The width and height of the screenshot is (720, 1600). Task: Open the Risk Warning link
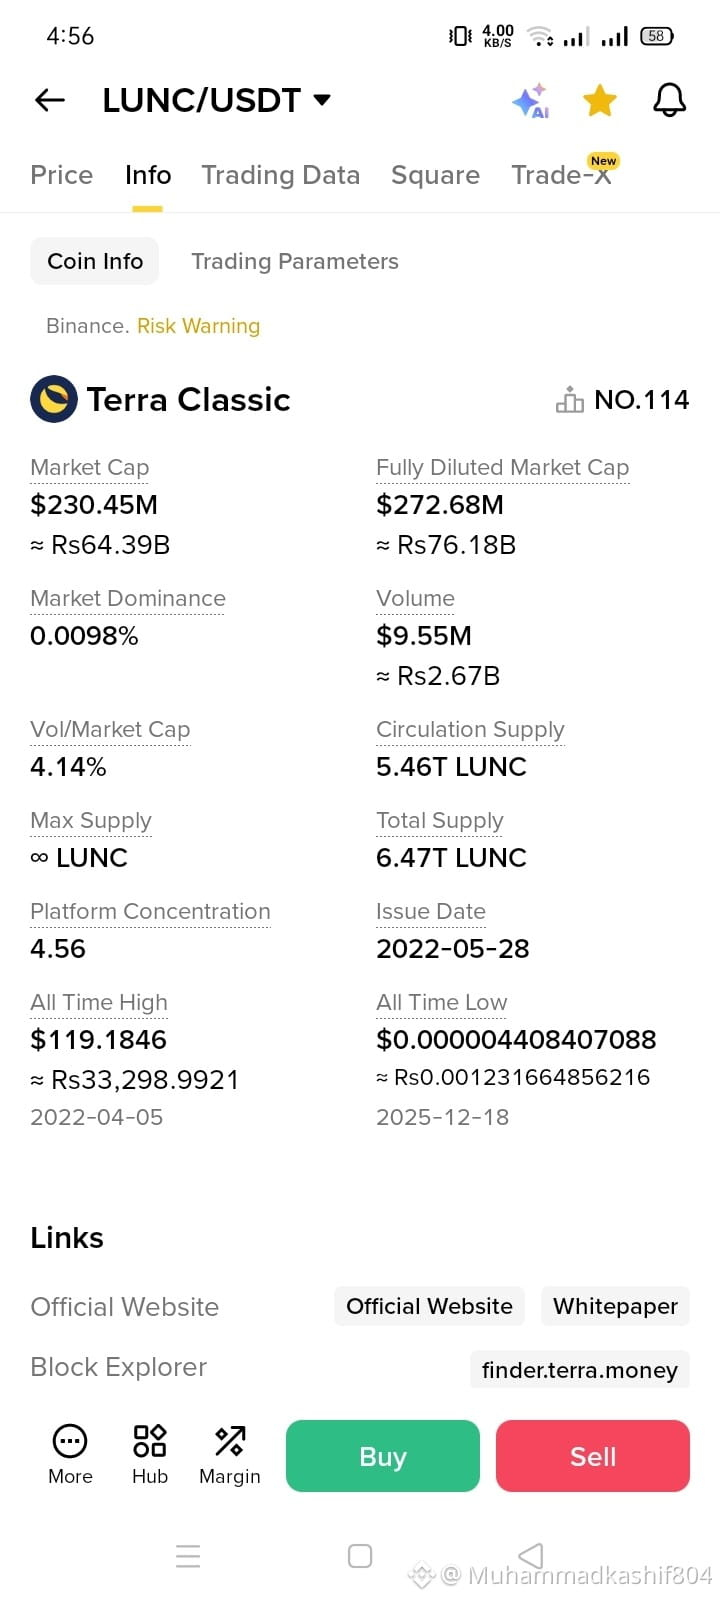198,326
